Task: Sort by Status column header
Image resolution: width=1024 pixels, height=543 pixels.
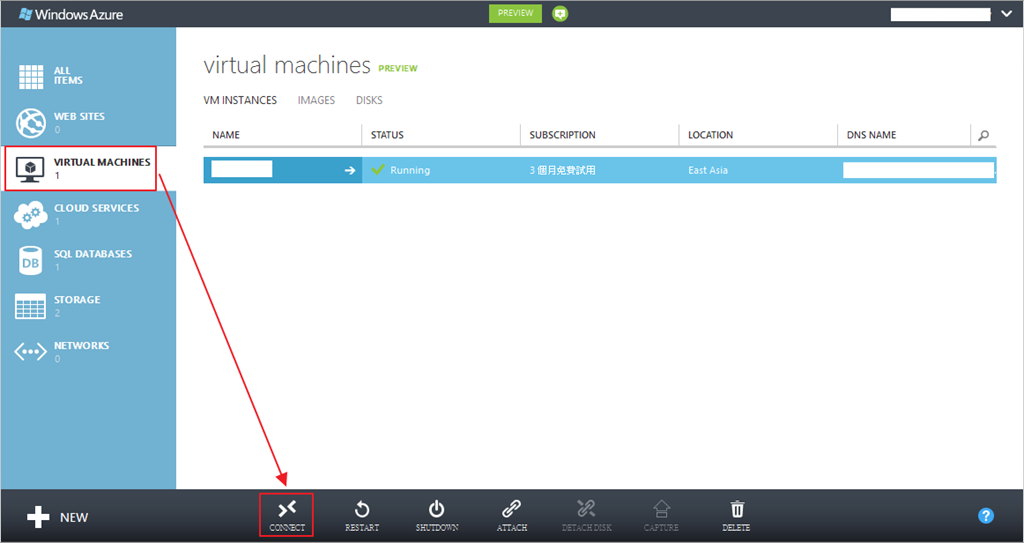Action: [x=387, y=135]
